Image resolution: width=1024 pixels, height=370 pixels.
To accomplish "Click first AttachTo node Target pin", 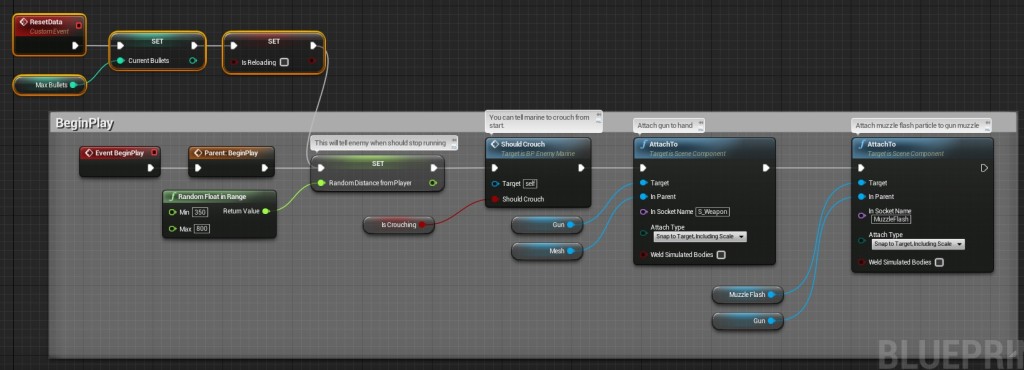I will 643,183.
